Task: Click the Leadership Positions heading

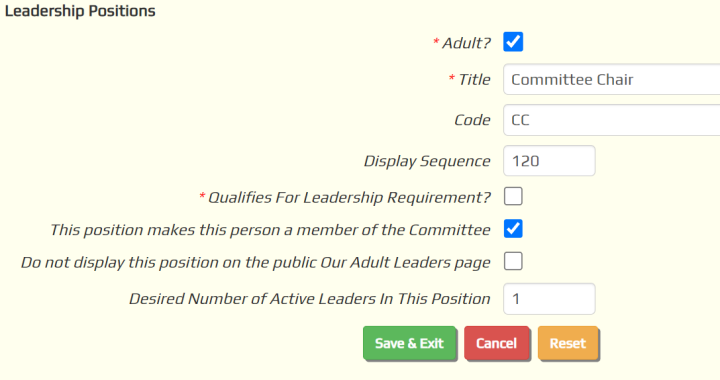Action: point(80,11)
